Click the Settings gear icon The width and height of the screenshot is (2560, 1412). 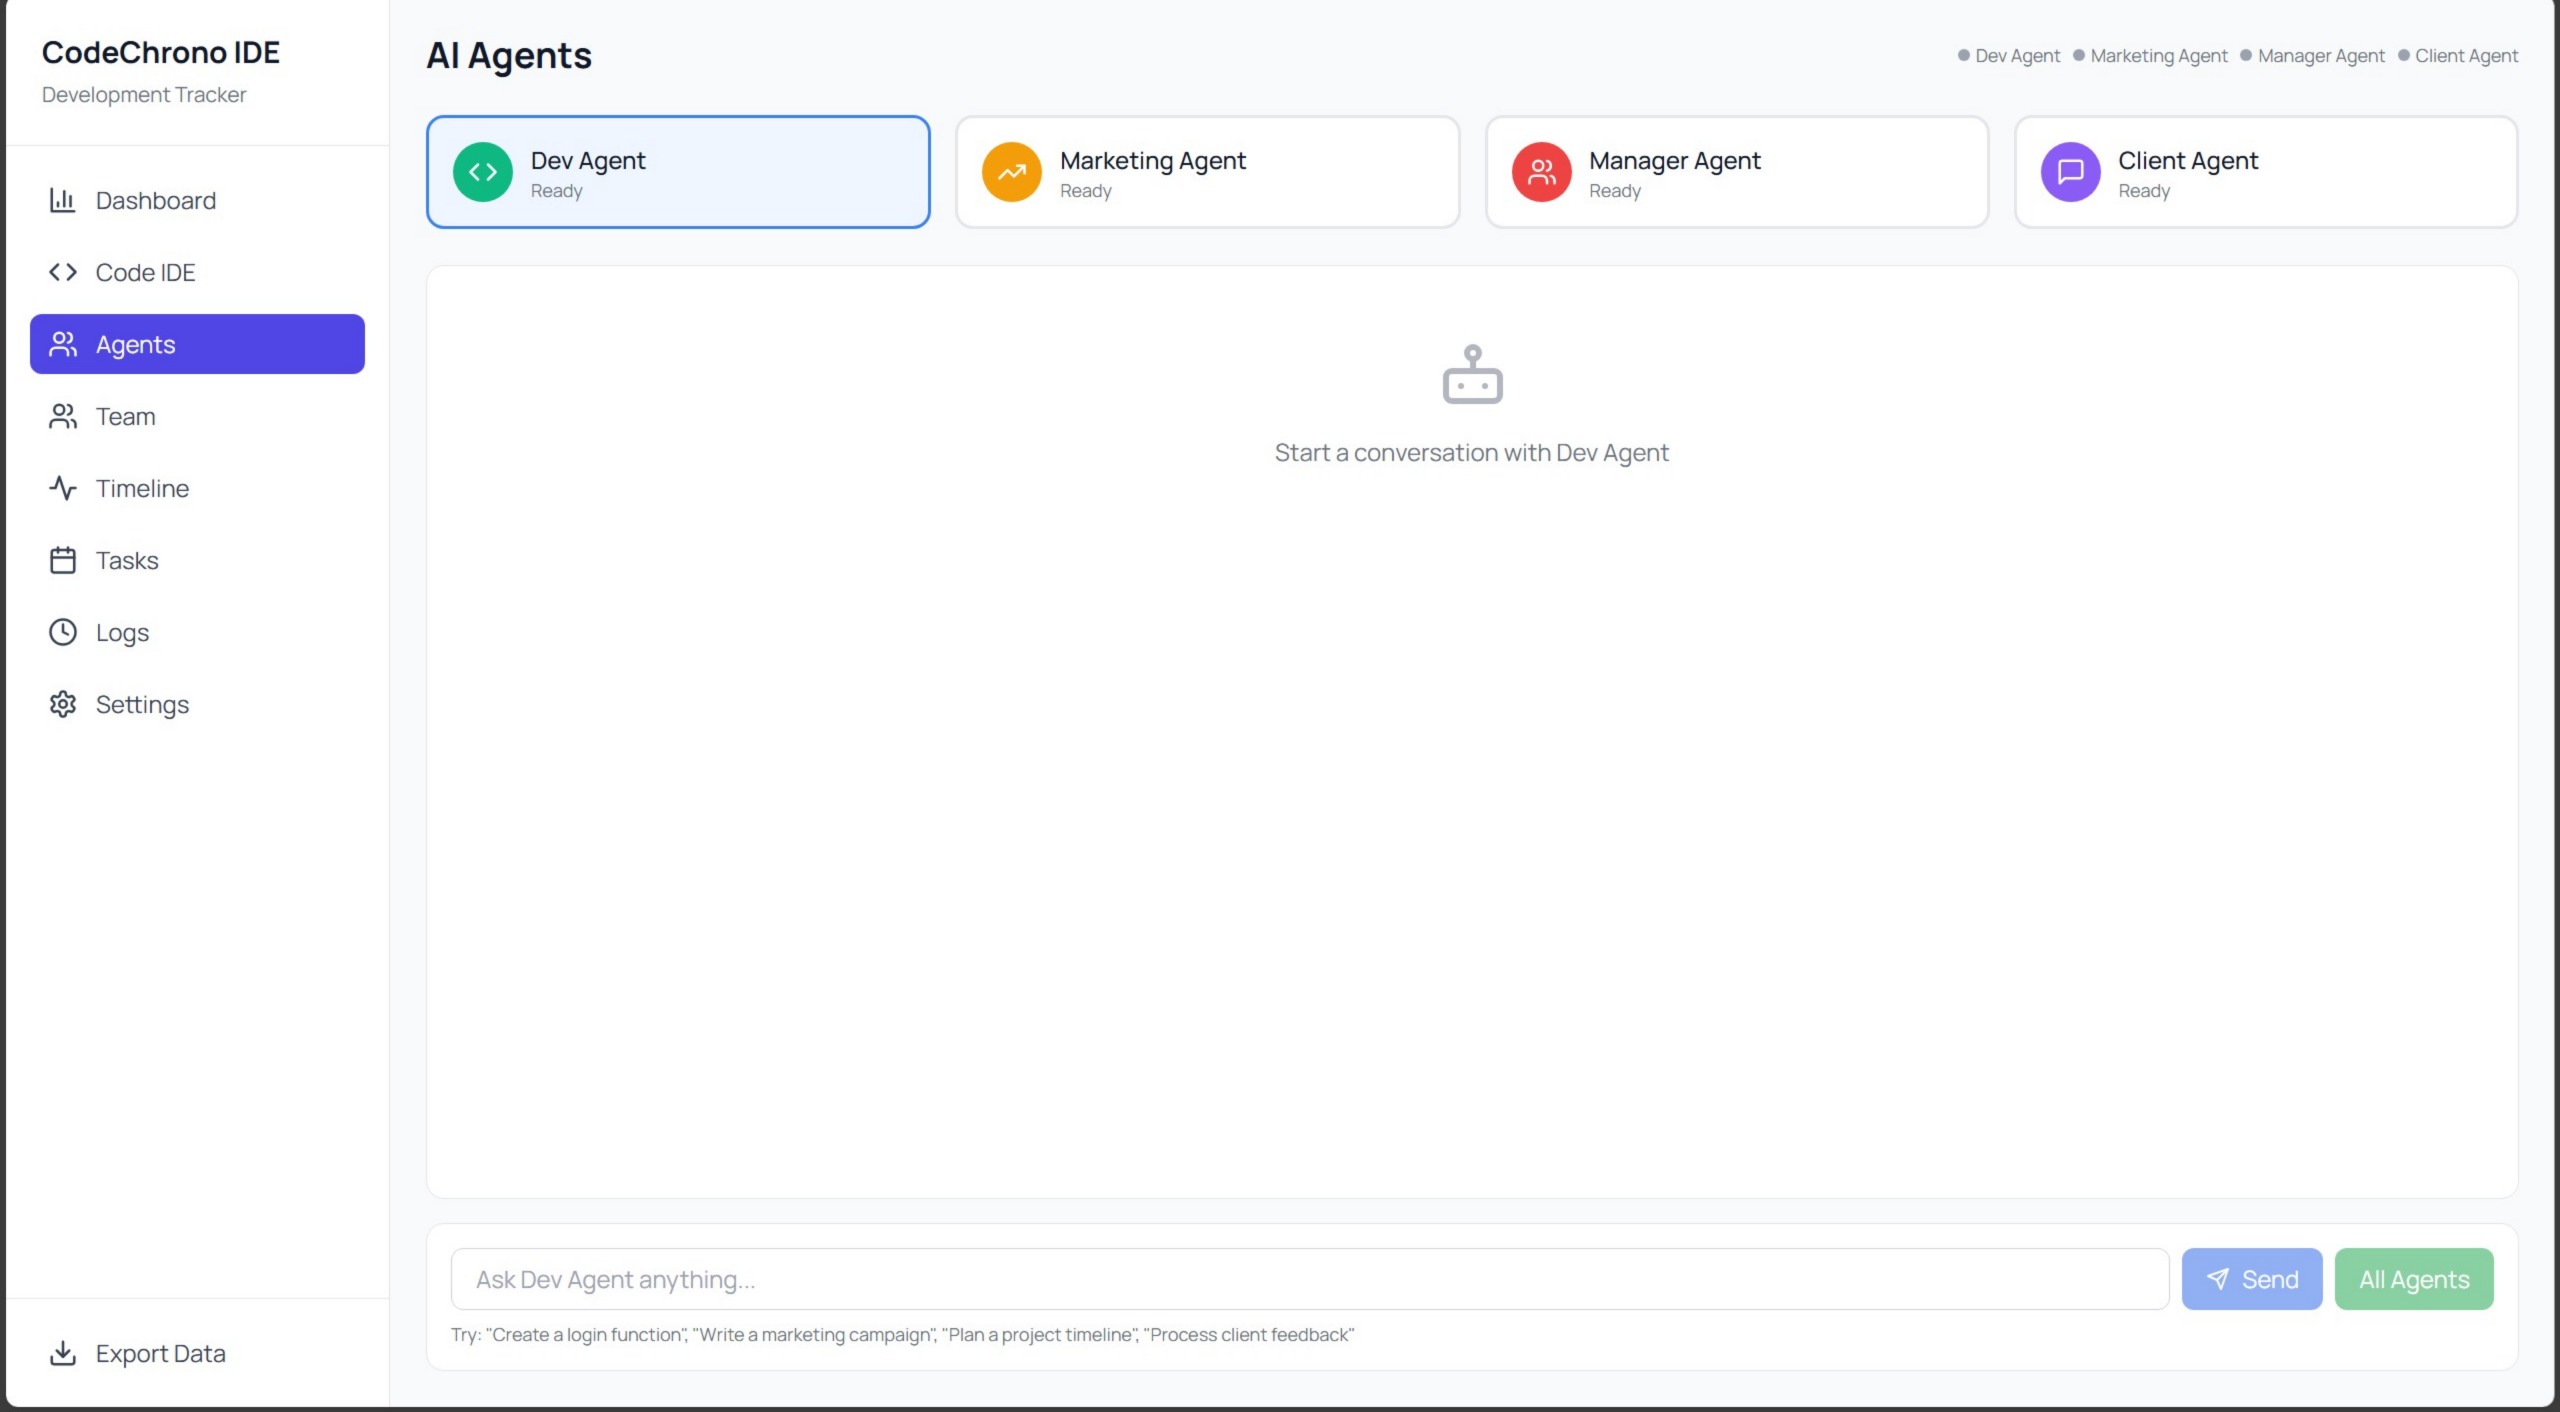[x=62, y=704]
